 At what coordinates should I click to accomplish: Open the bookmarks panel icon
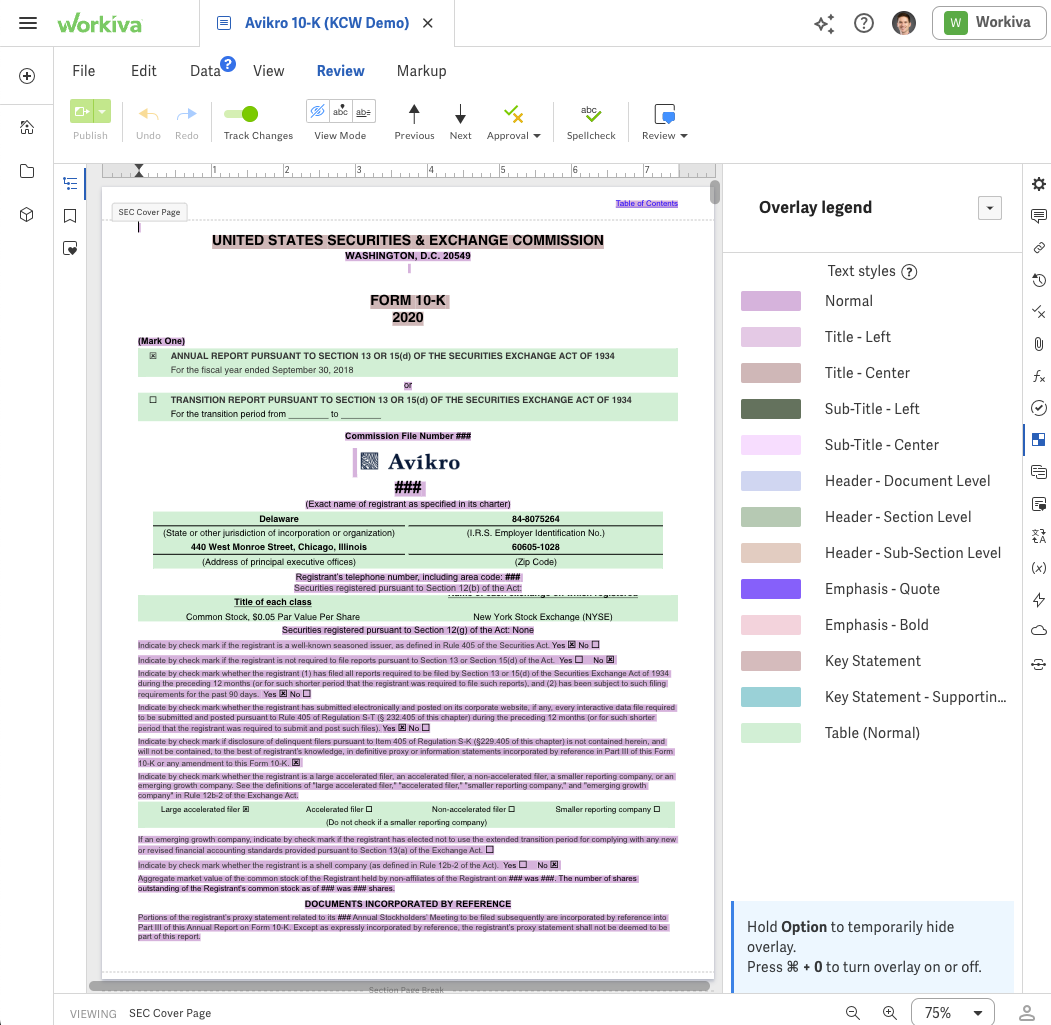[x=70, y=216]
